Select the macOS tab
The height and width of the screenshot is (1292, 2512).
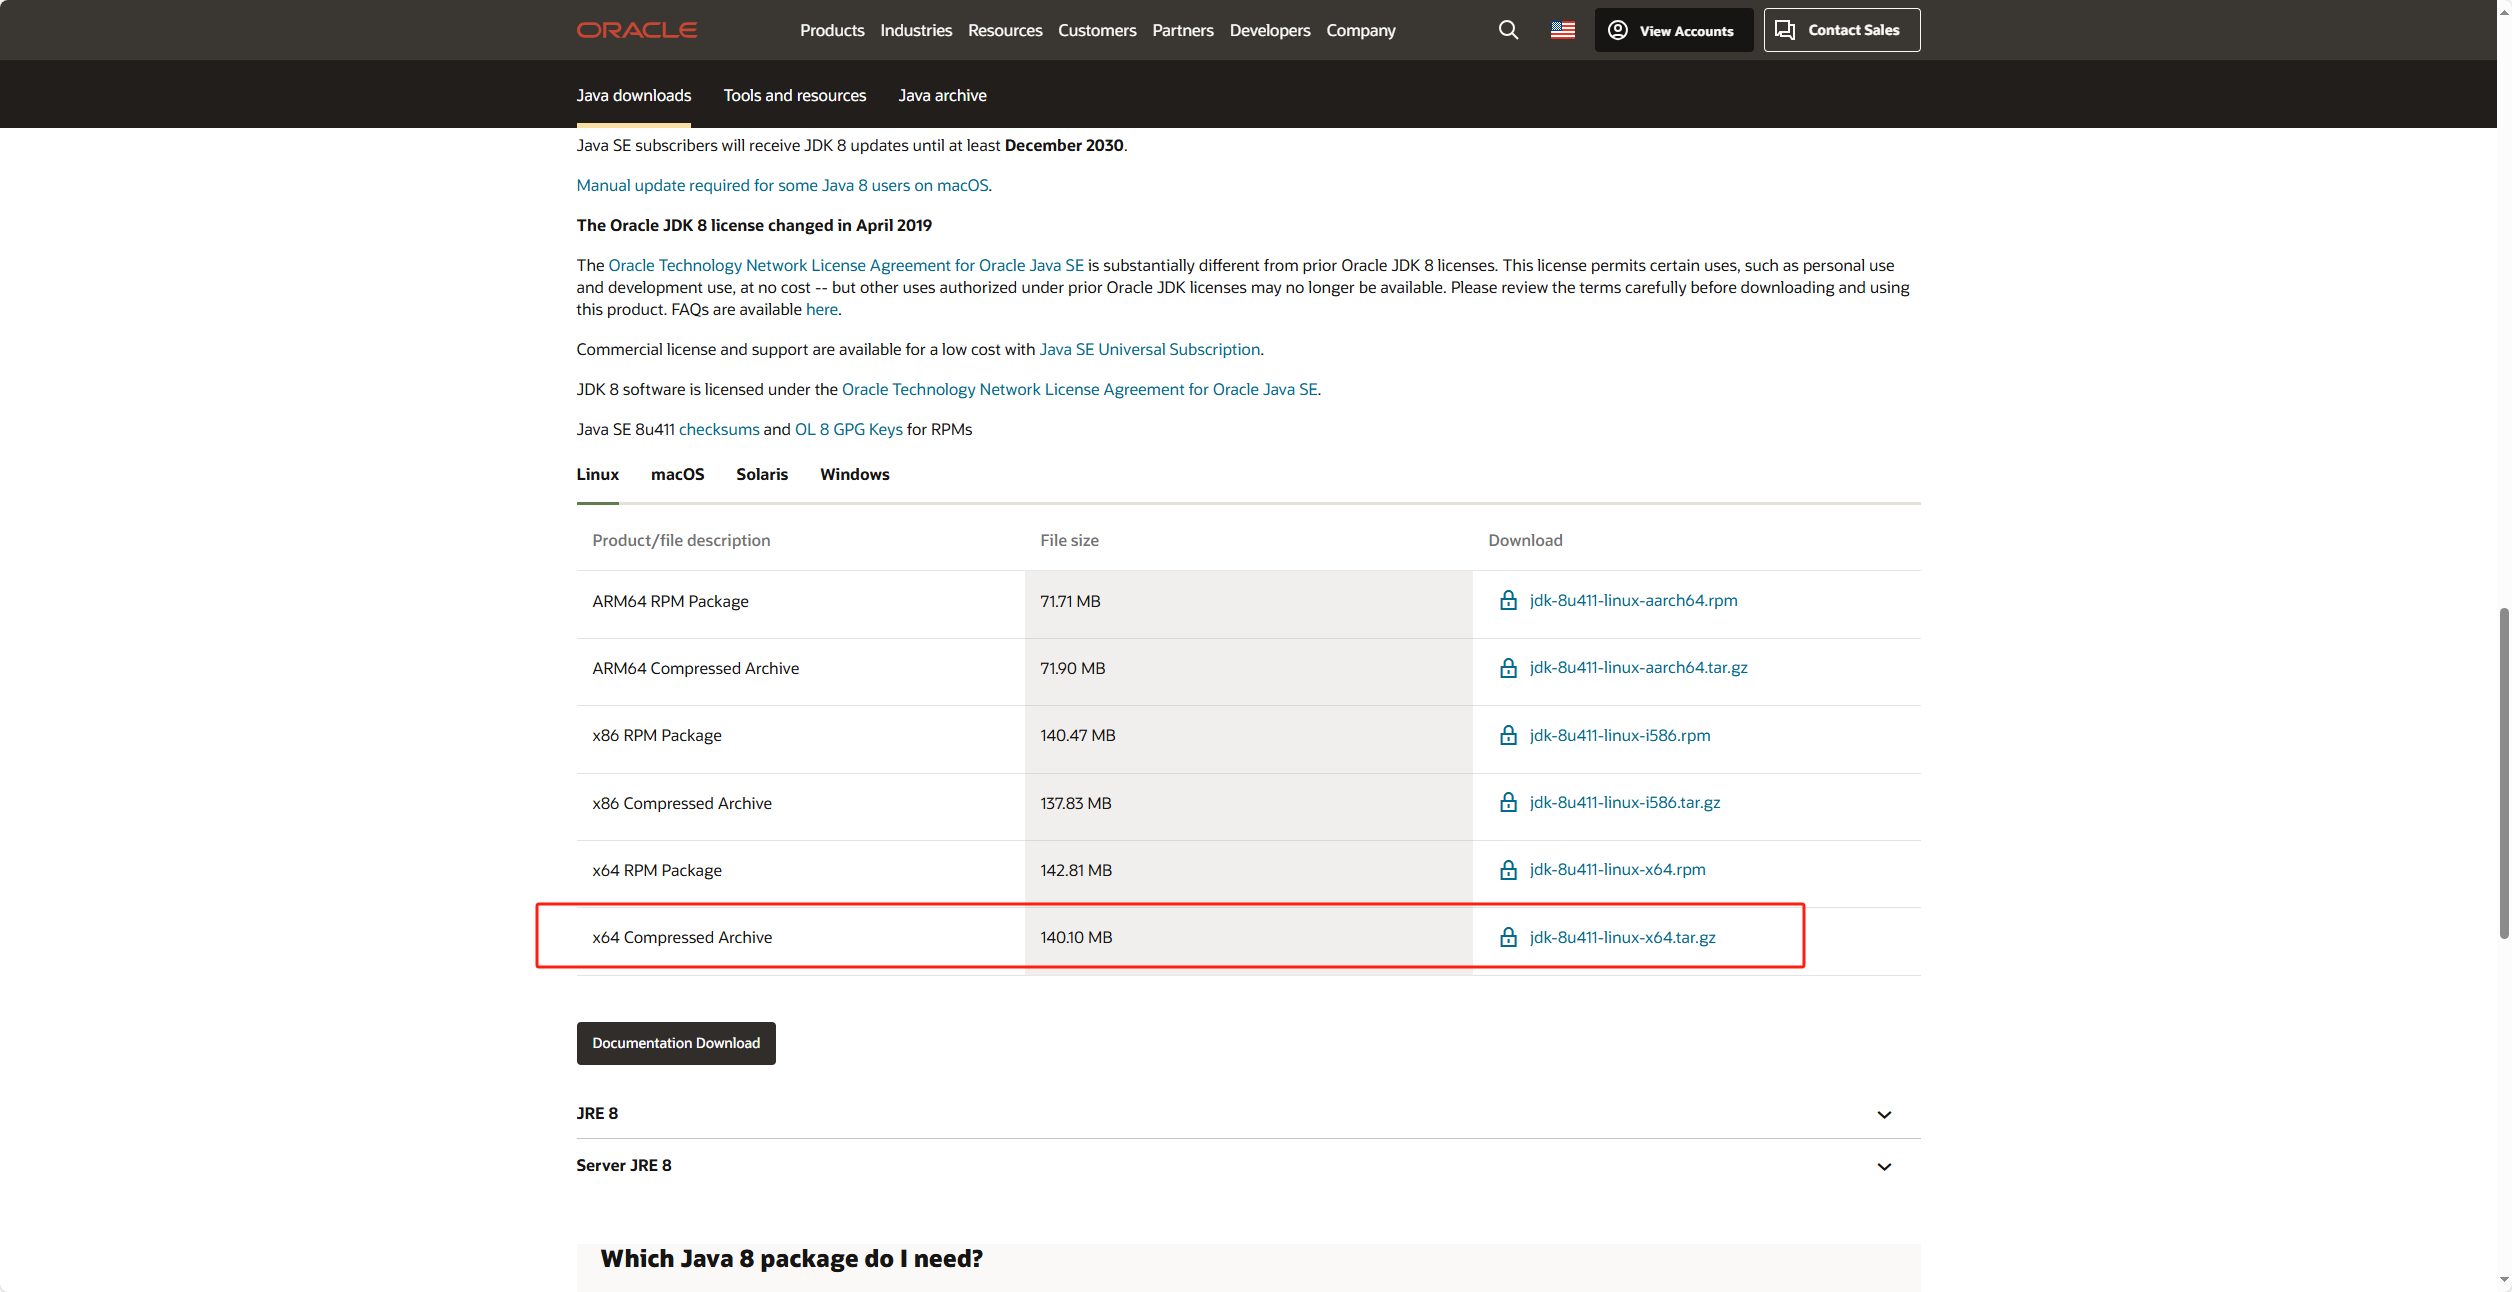(677, 474)
